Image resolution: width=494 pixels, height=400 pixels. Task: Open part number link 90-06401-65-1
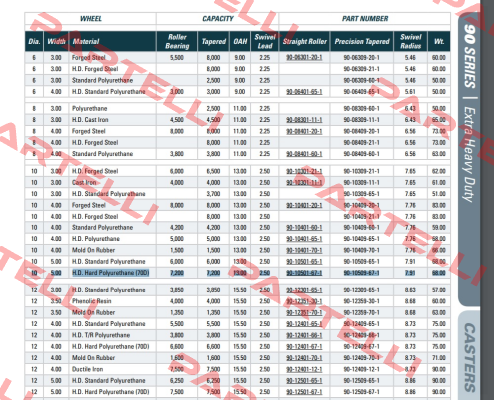tap(304, 92)
